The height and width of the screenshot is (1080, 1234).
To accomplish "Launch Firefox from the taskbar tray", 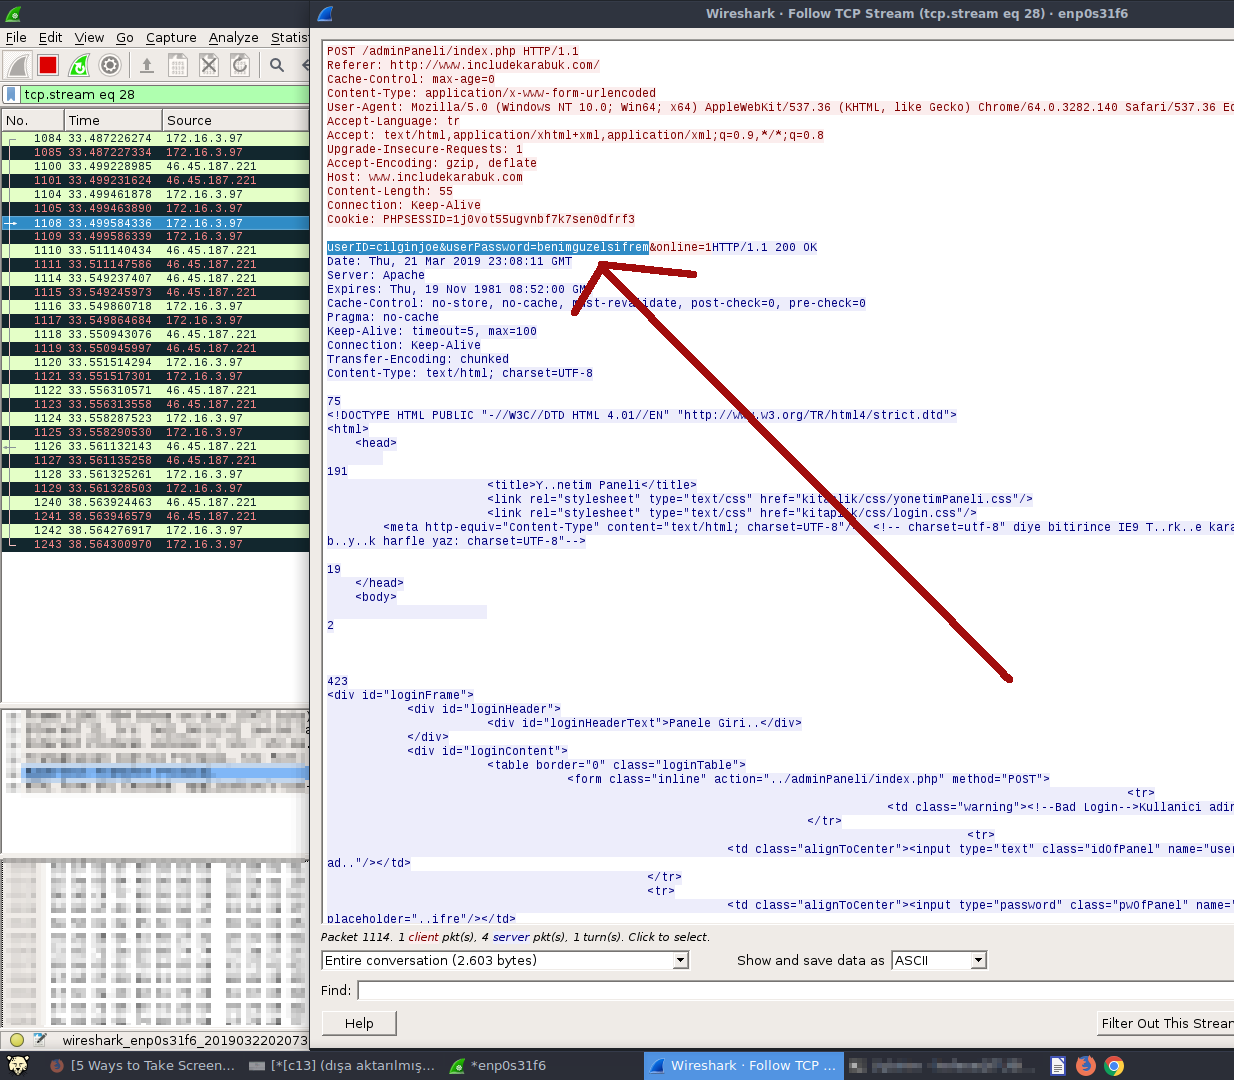I will (x=1086, y=1066).
